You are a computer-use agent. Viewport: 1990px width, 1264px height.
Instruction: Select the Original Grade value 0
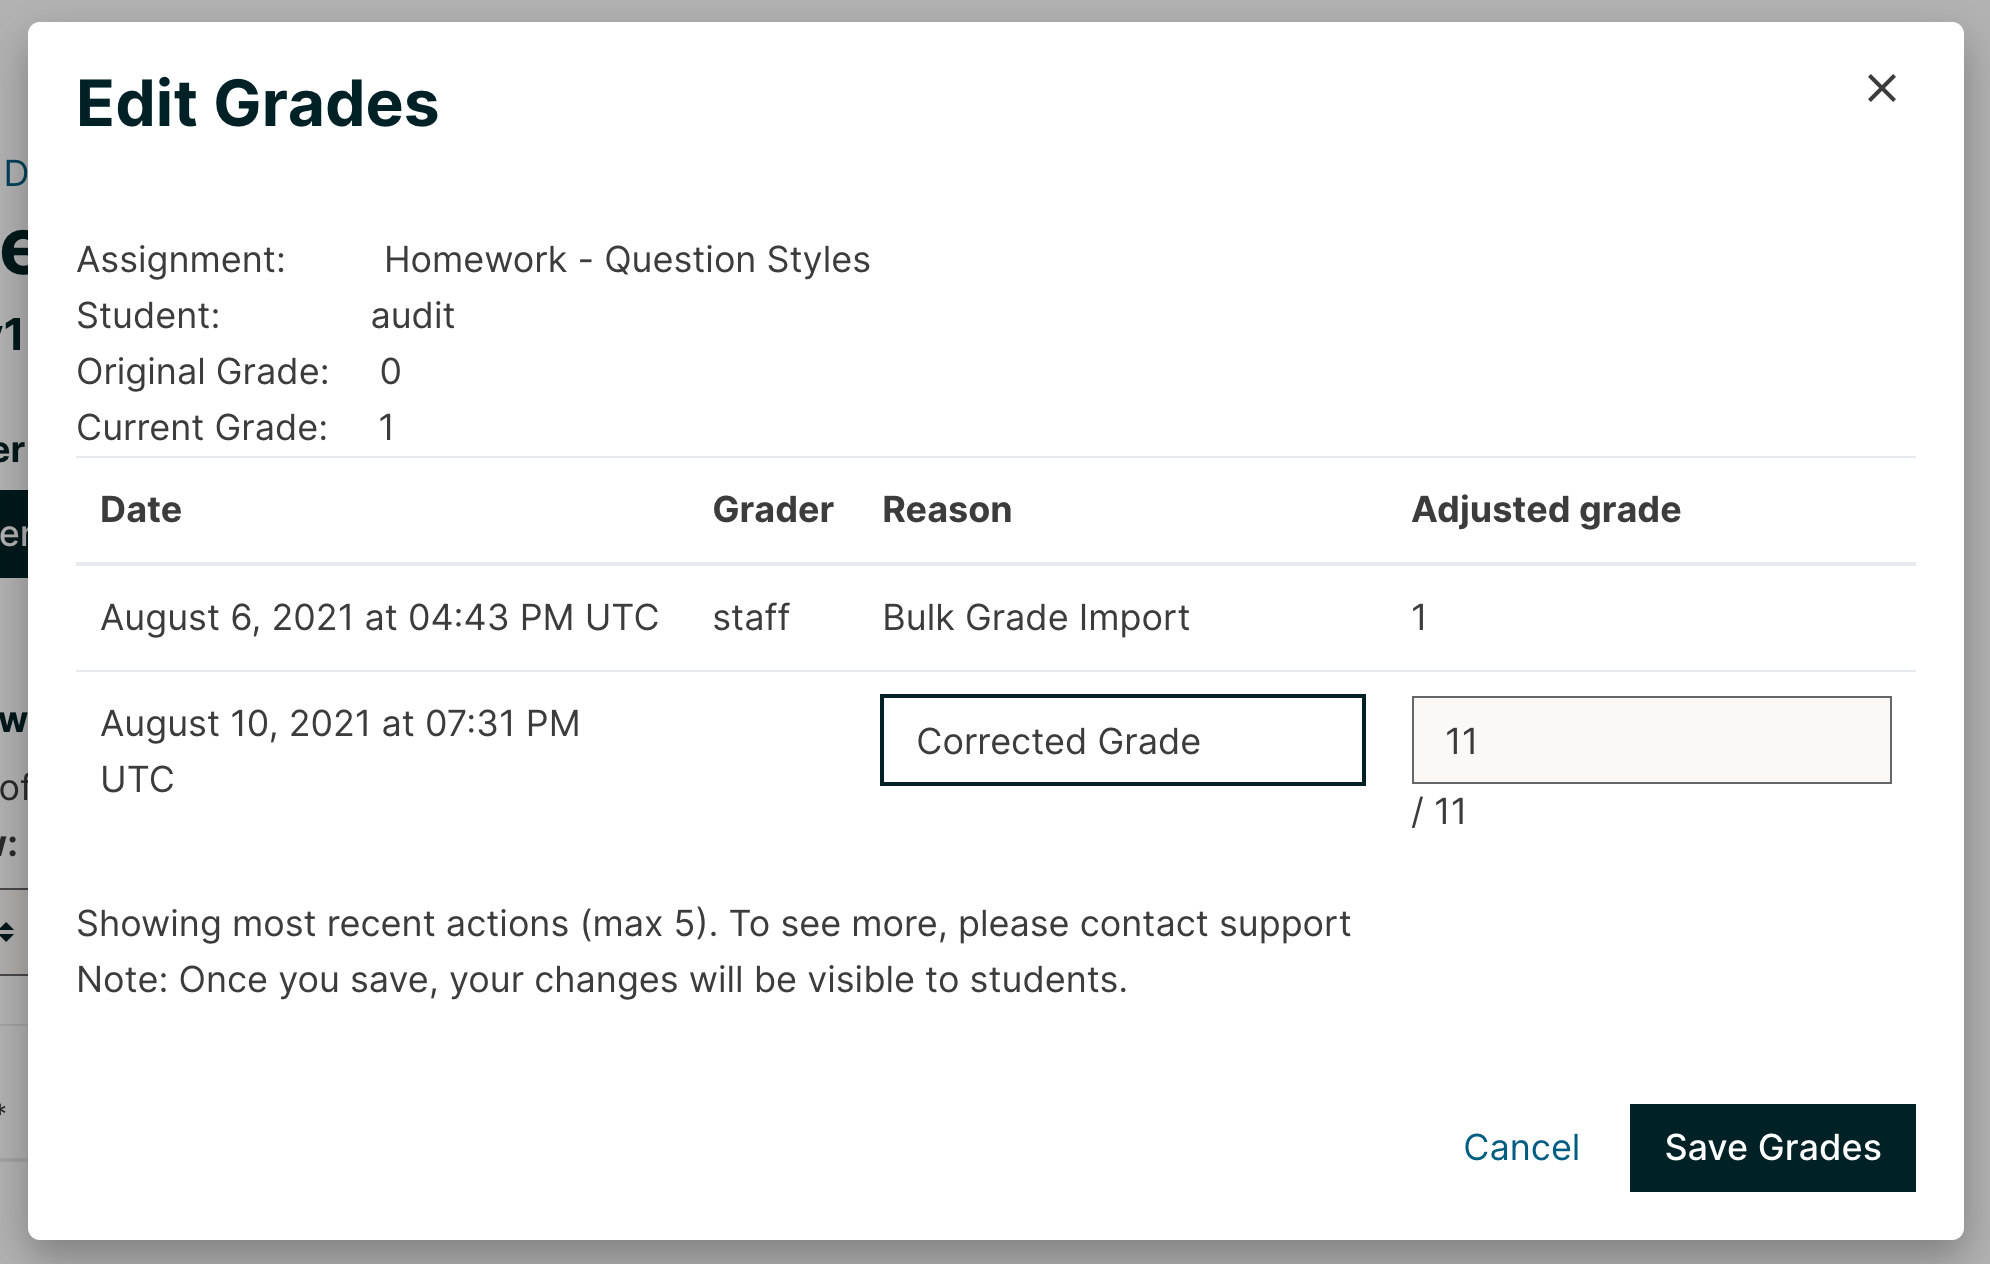390,371
